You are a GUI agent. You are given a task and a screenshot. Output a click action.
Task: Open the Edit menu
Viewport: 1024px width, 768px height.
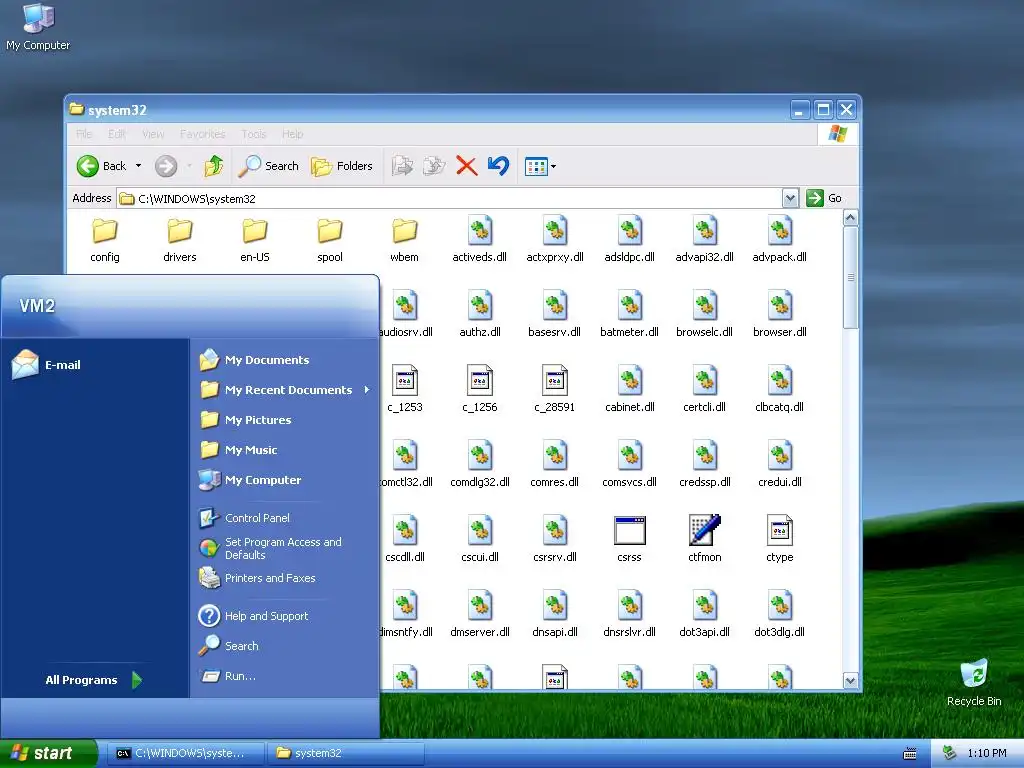coord(117,134)
